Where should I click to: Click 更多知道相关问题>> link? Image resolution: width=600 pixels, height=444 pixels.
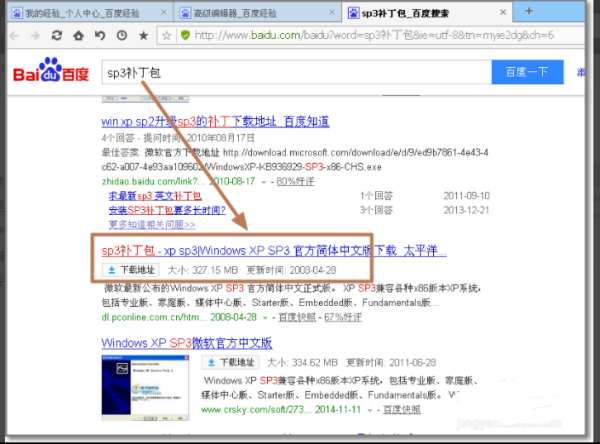click(152, 224)
